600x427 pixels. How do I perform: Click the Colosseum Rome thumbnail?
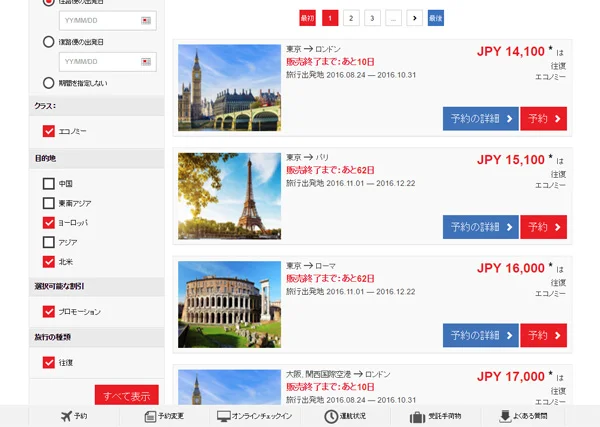(x=229, y=304)
